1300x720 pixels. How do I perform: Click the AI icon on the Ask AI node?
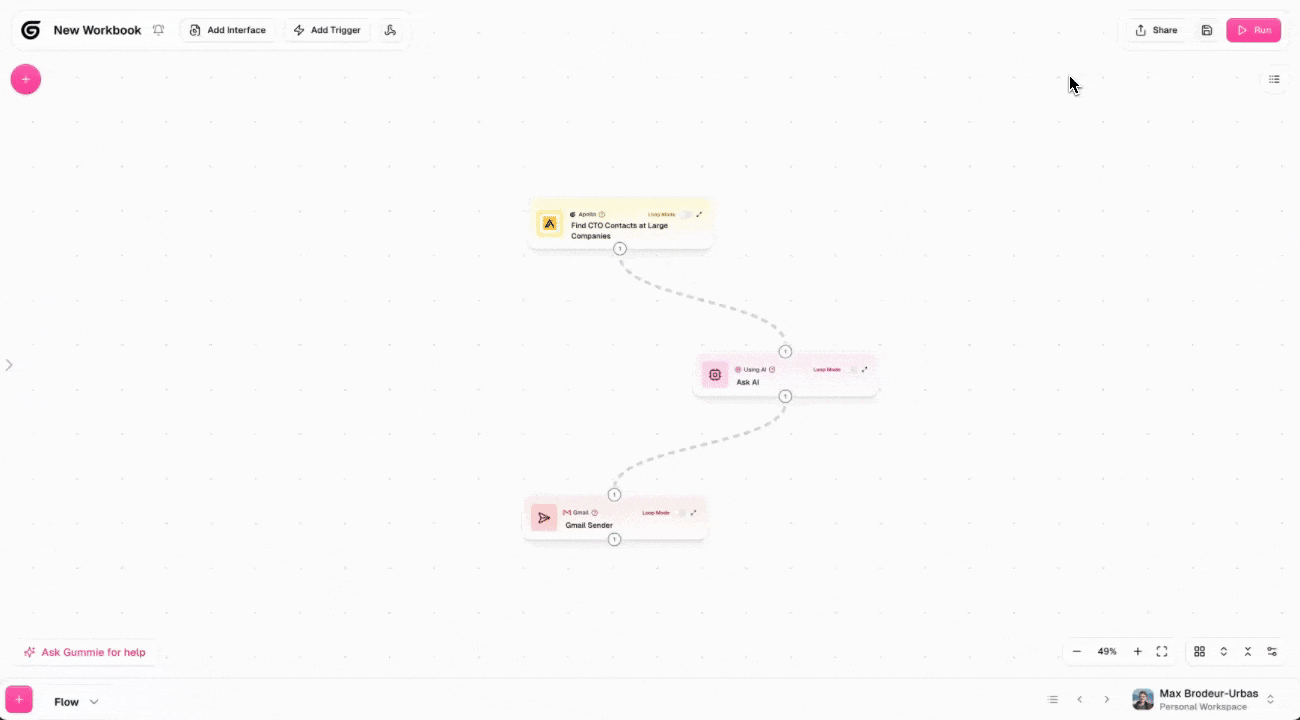(715, 374)
